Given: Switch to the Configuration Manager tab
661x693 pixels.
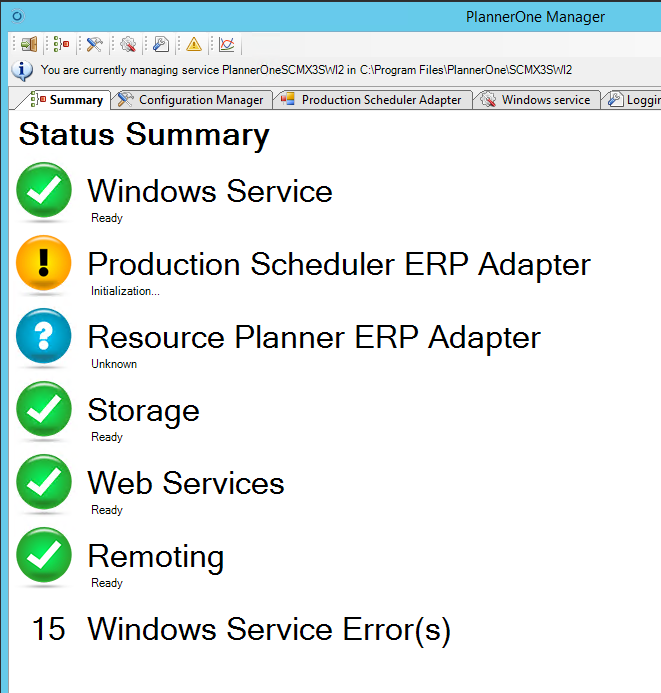Looking at the screenshot, I should (x=191, y=100).
